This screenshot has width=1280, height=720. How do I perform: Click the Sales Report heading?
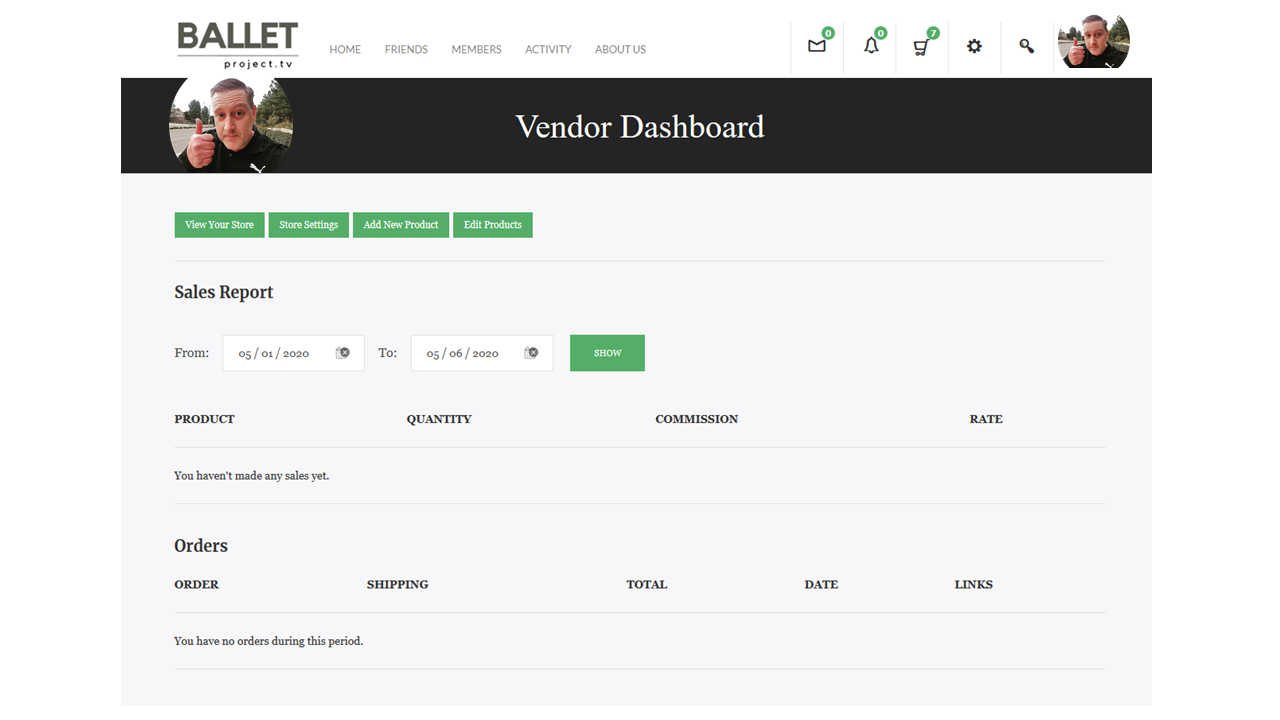coord(224,292)
